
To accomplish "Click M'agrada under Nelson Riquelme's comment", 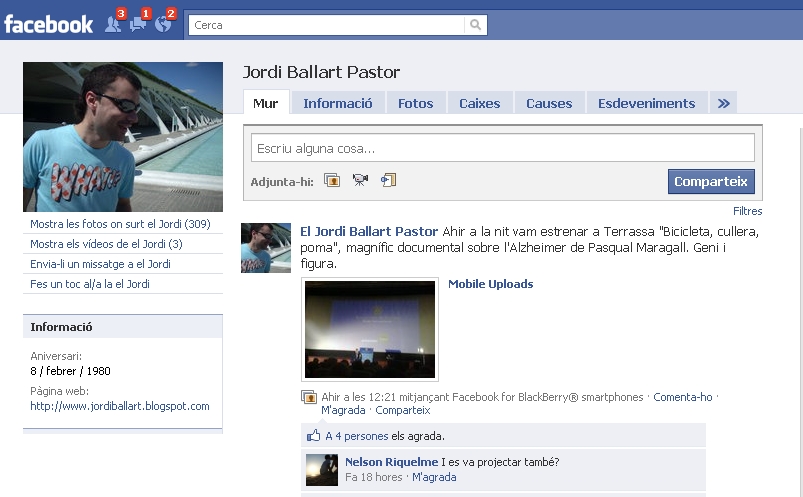I will point(434,477).
